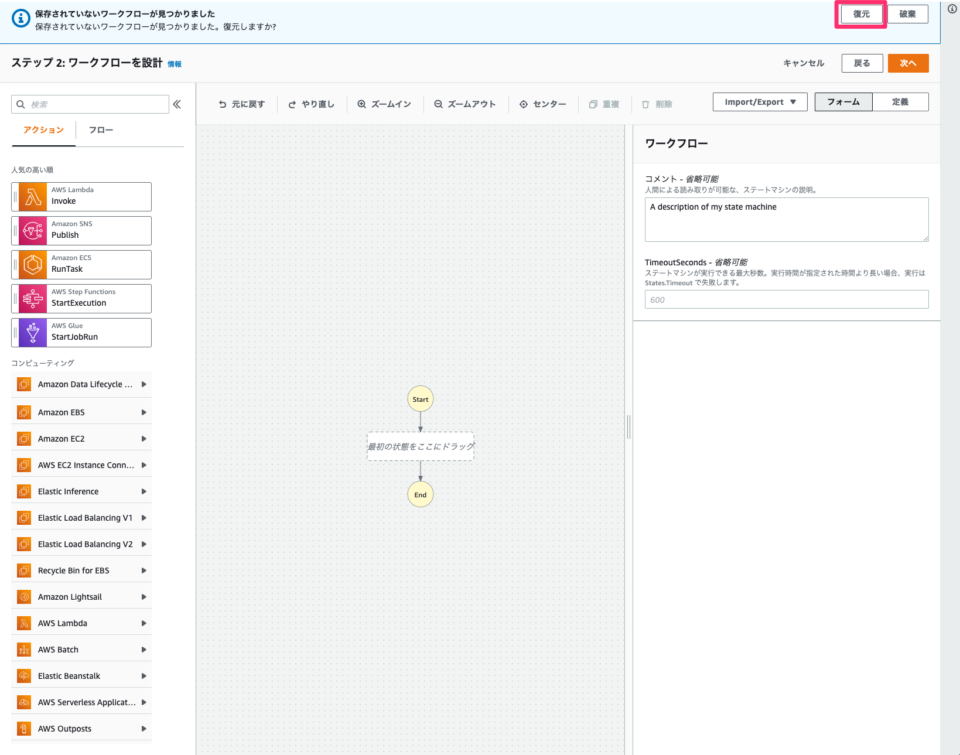This screenshot has height=755, width=960.
Task: Click the キャンセル button
Action: click(803, 63)
